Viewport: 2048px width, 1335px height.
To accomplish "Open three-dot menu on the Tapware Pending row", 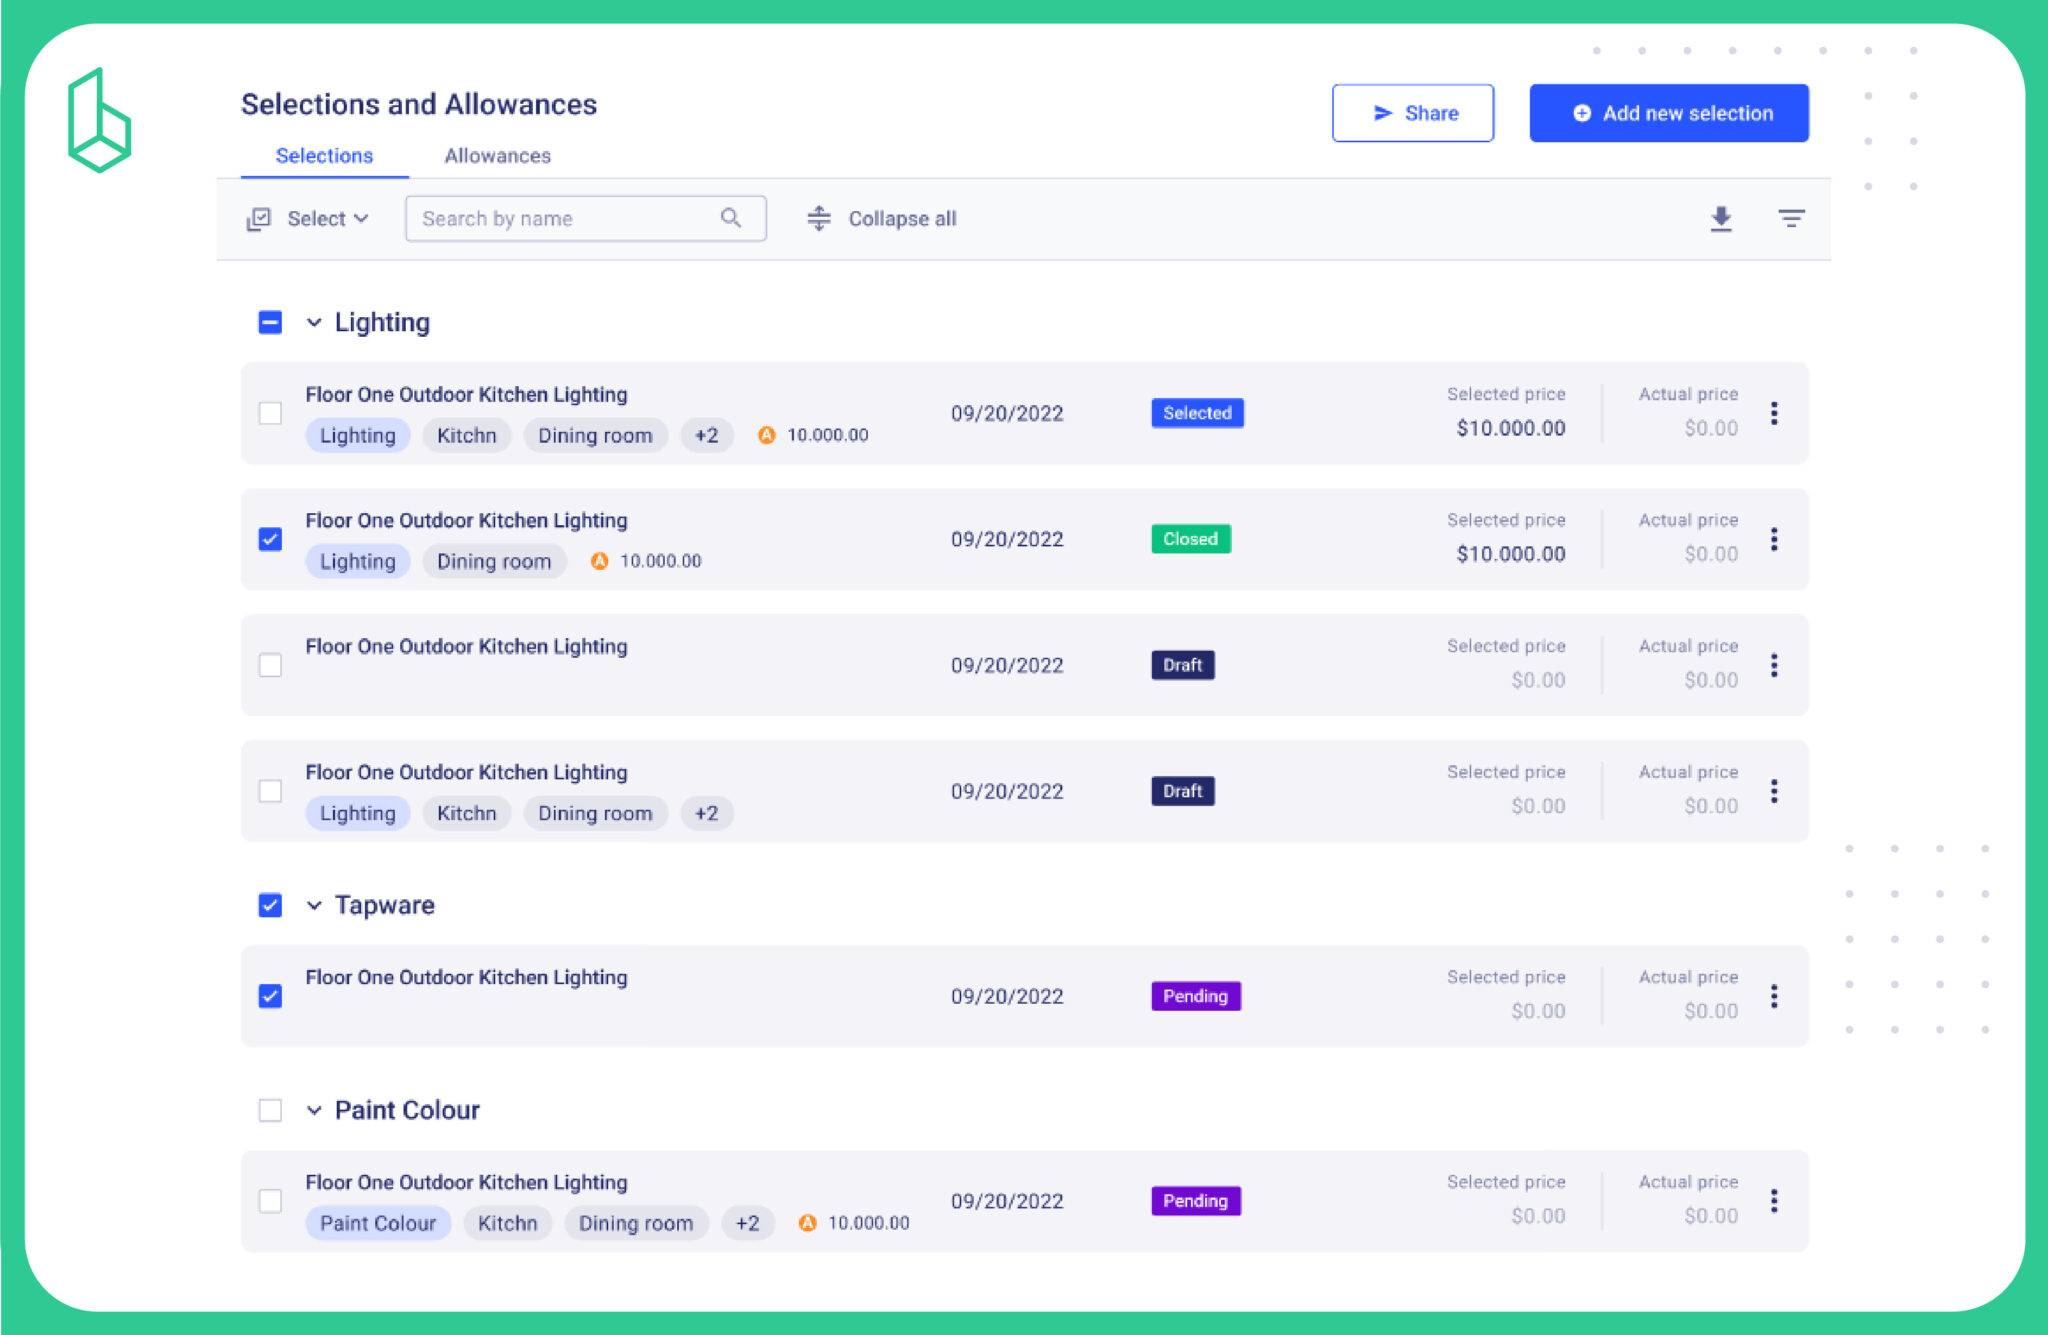I will 1773,996.
